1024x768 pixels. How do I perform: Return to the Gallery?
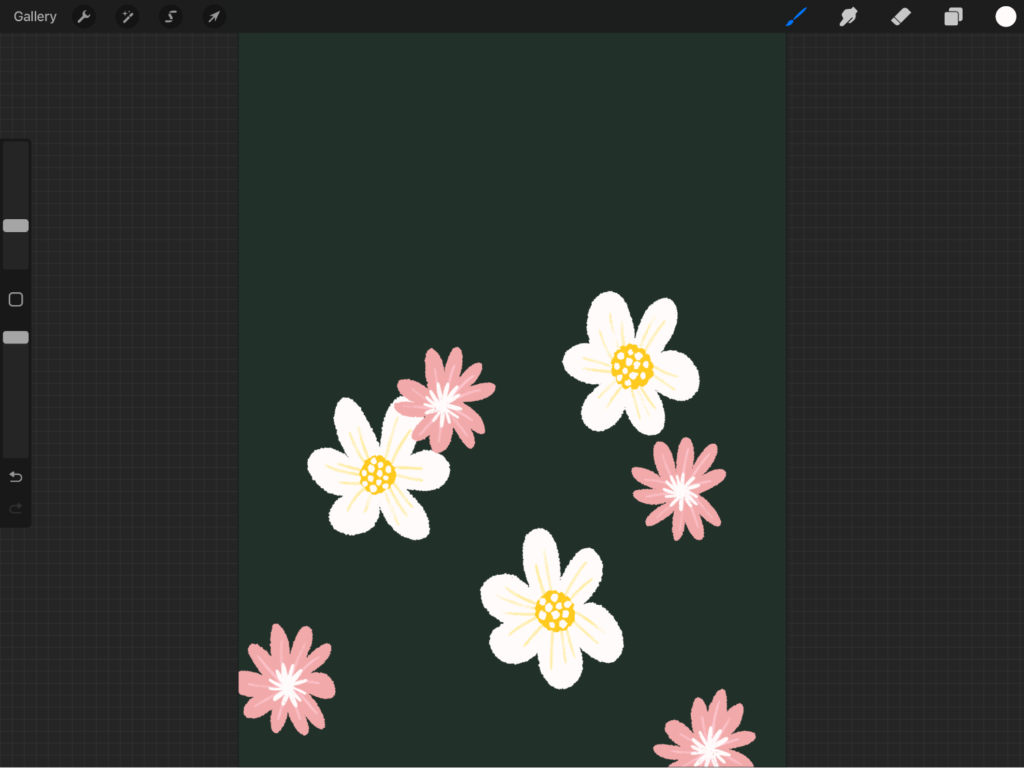(35, 16)
